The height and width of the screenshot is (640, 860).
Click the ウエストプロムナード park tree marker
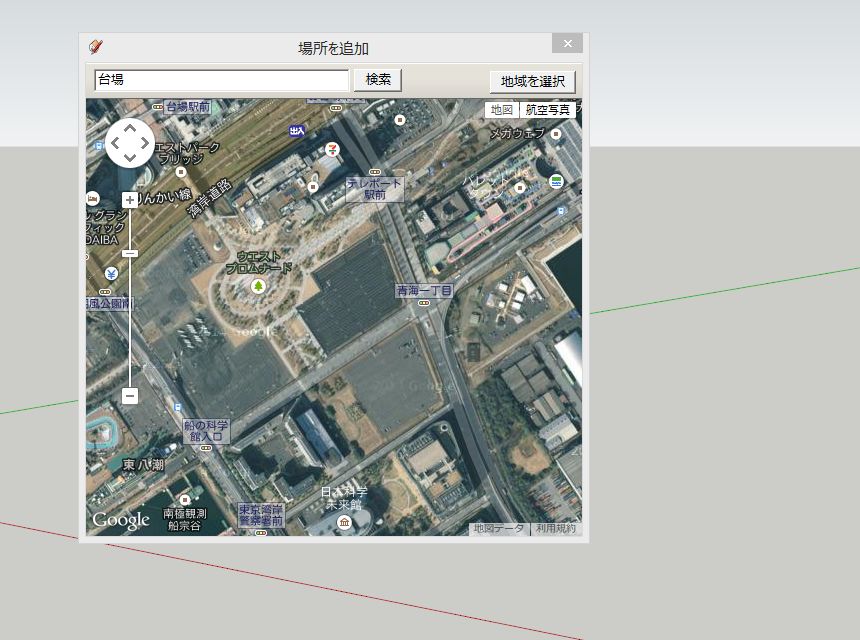pyautogui.click(x=258, y=286)
